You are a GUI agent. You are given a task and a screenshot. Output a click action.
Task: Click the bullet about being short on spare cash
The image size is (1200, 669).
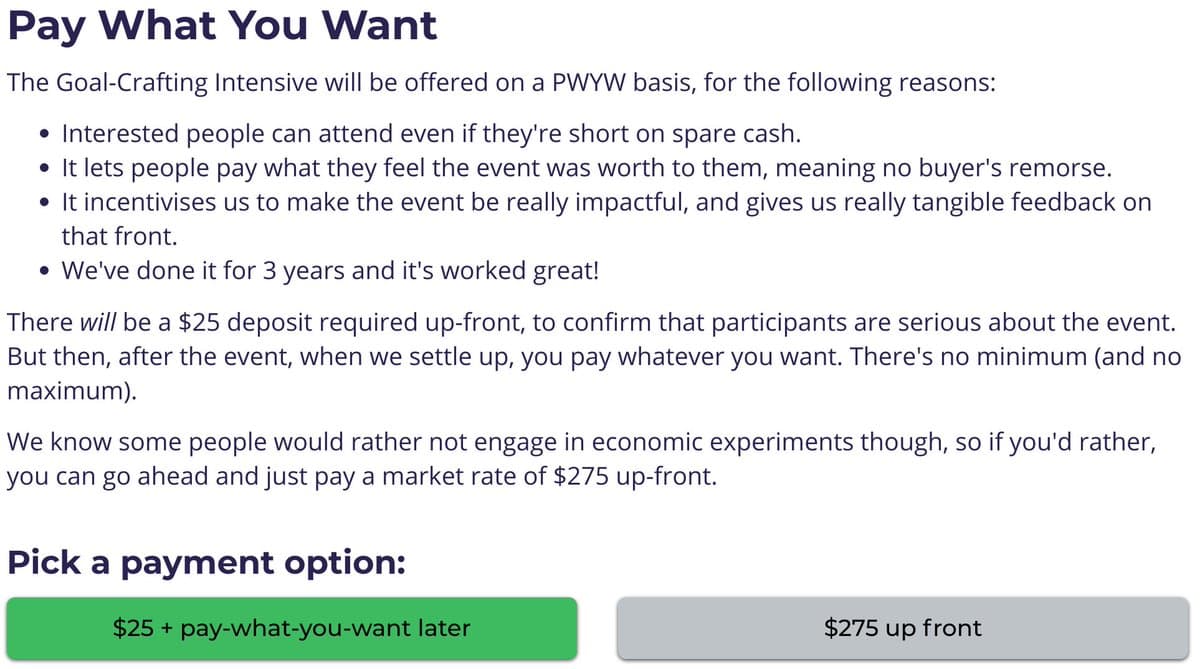point(432,133)
